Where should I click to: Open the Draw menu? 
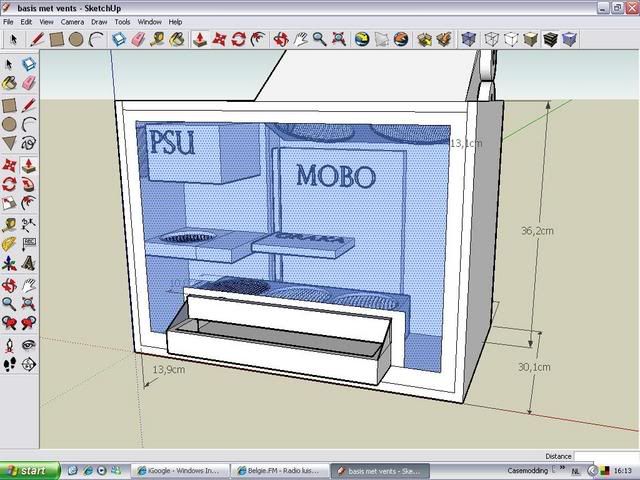[99, 21]
